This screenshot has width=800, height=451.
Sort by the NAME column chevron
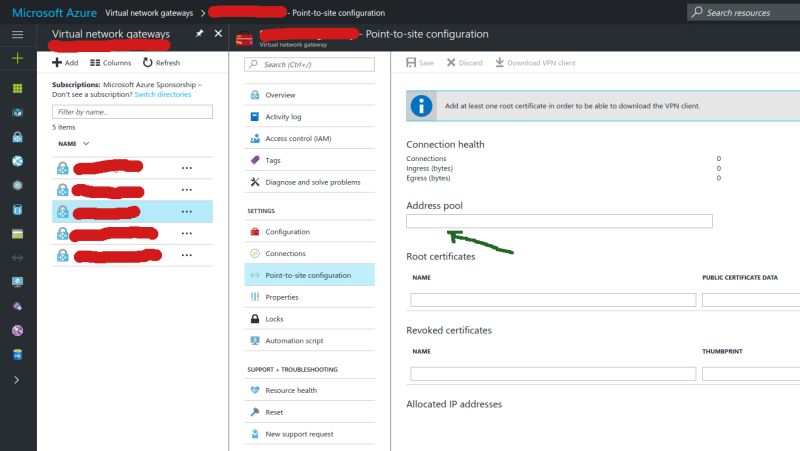[x=86, y=143]
